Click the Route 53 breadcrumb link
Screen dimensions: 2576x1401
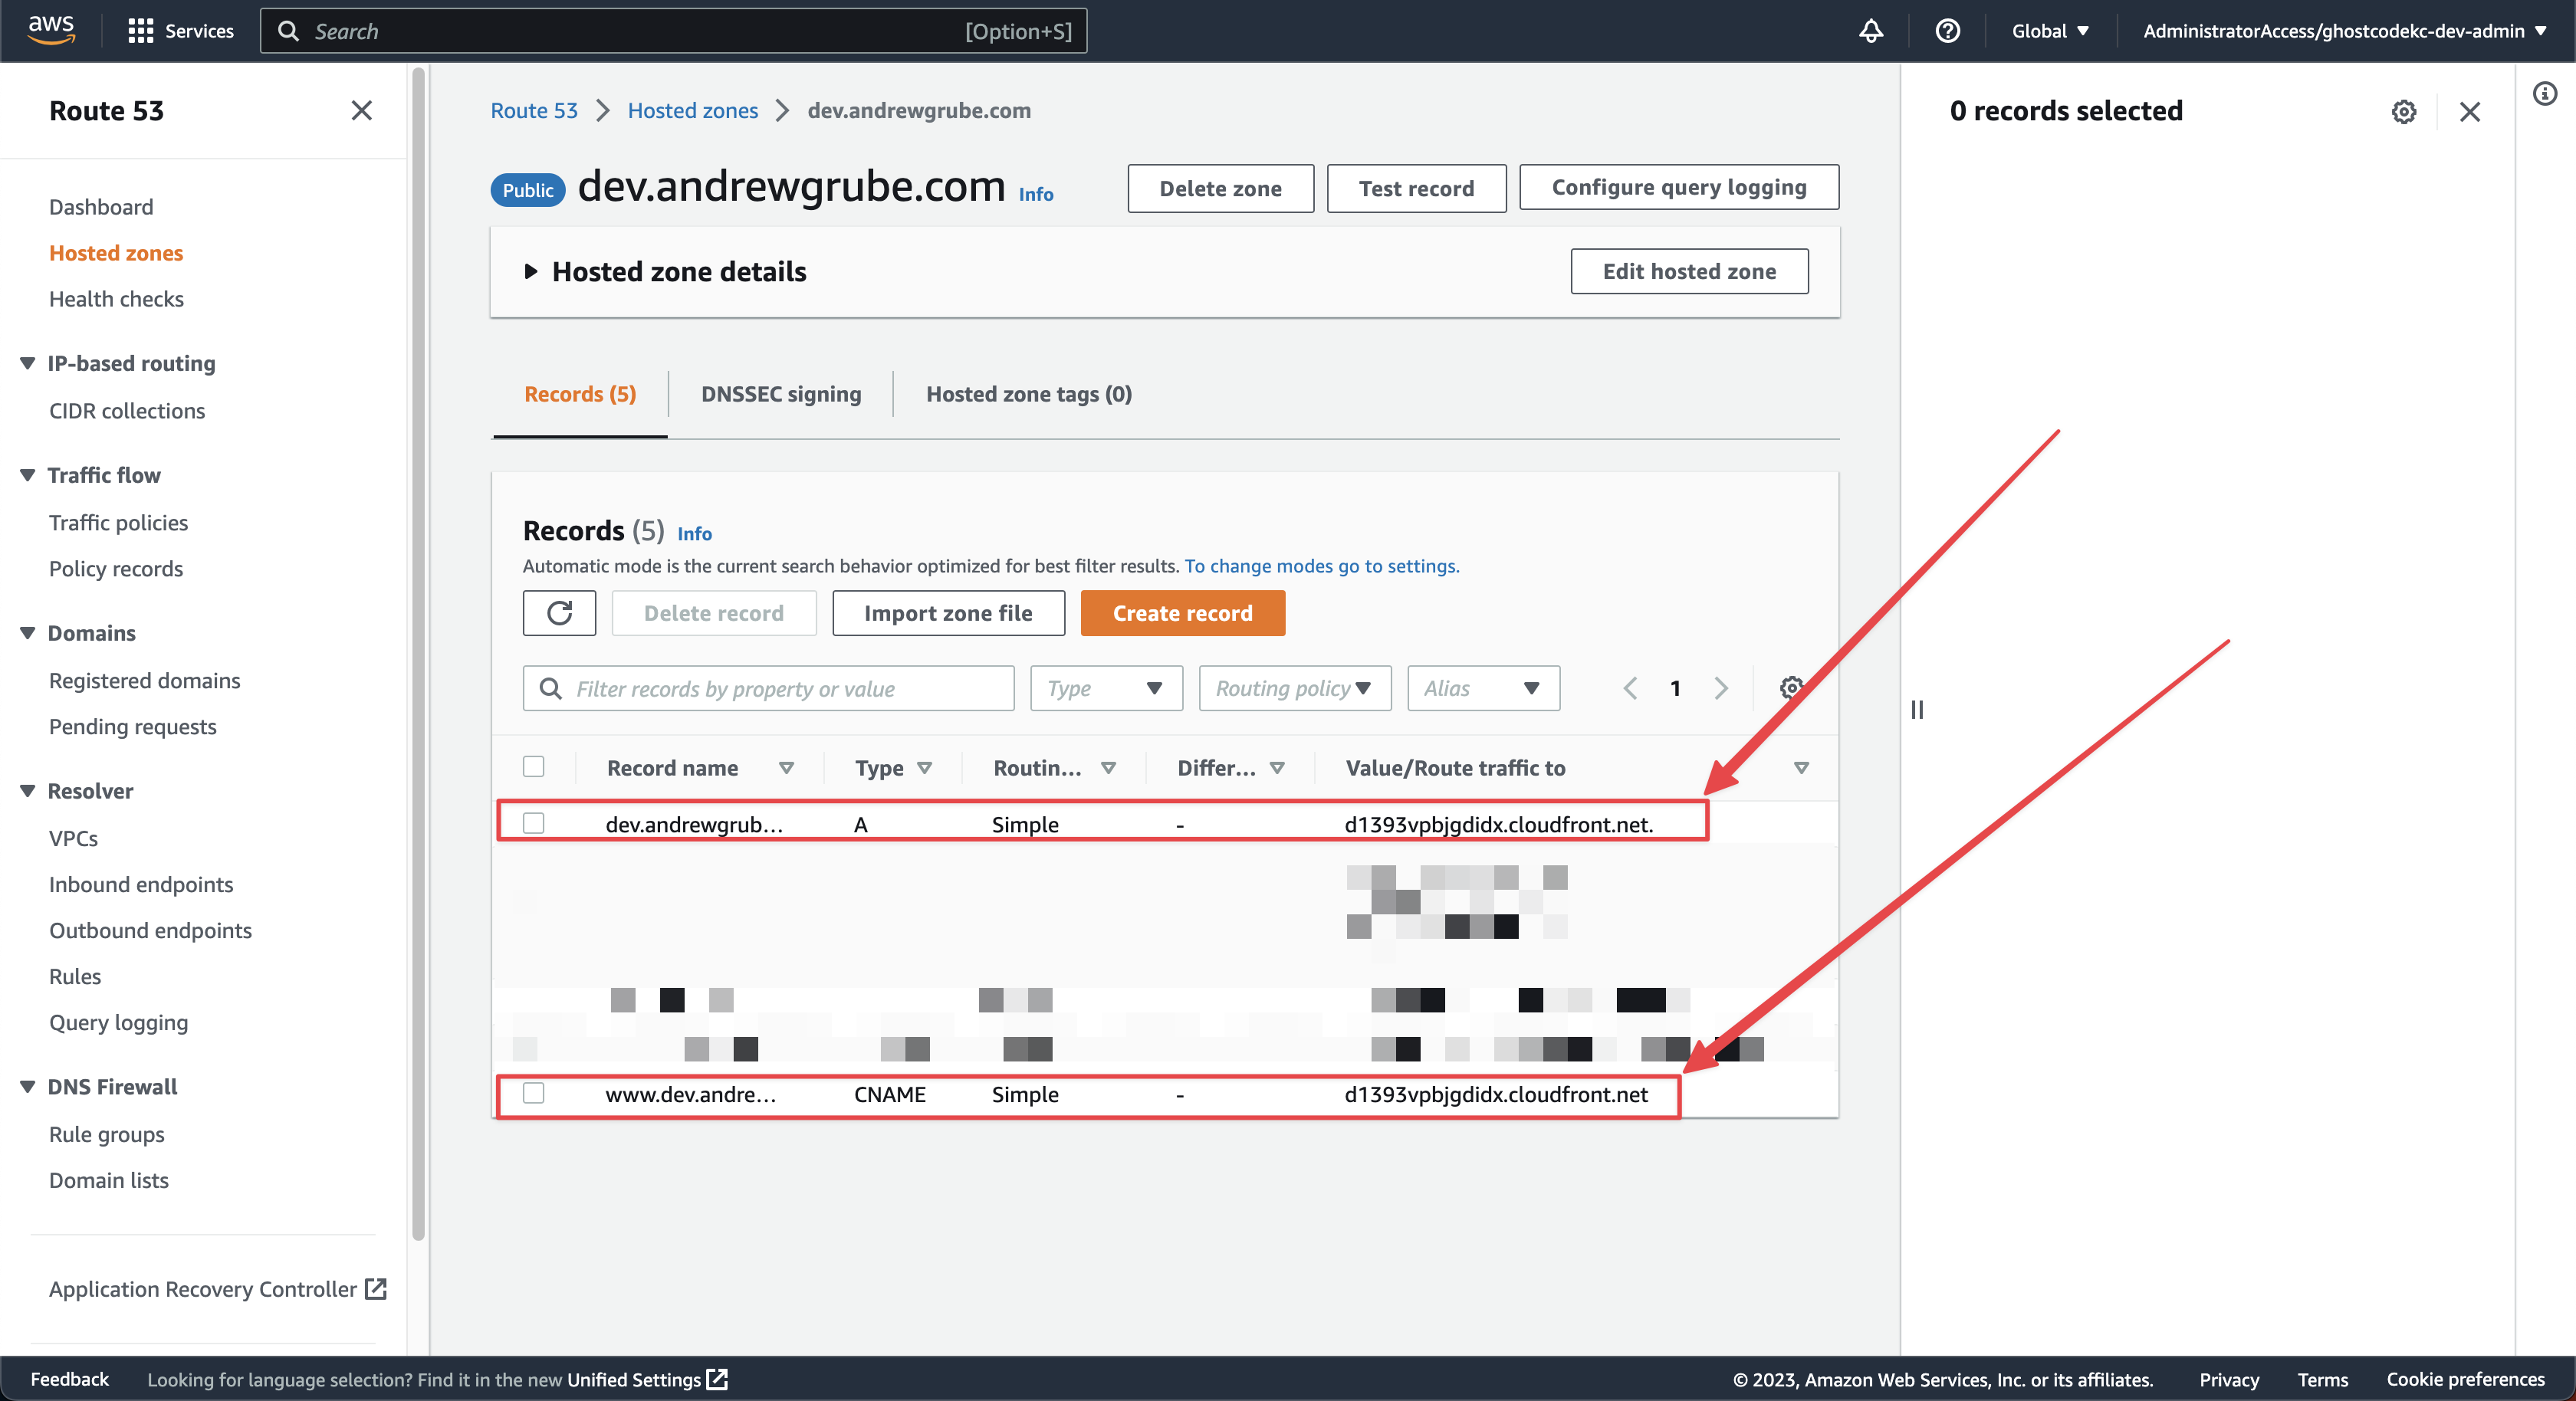(534, 110)
